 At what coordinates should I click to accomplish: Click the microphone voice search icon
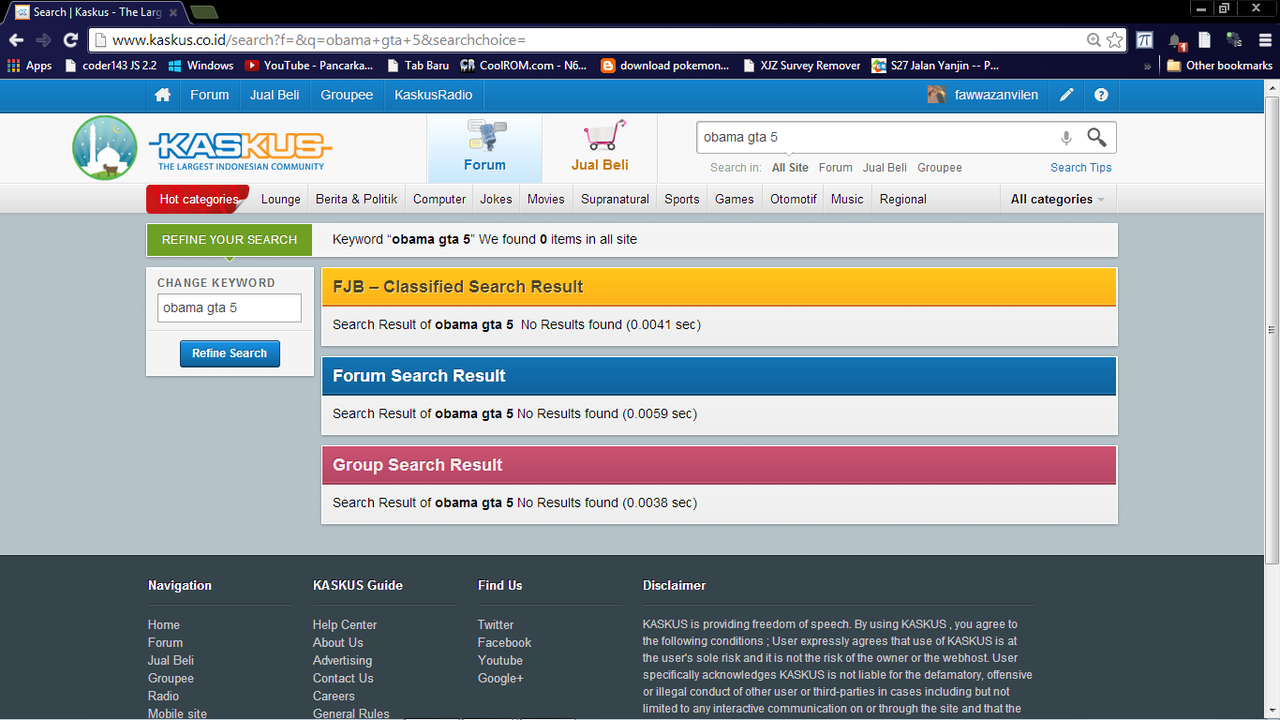[1066, 138]
